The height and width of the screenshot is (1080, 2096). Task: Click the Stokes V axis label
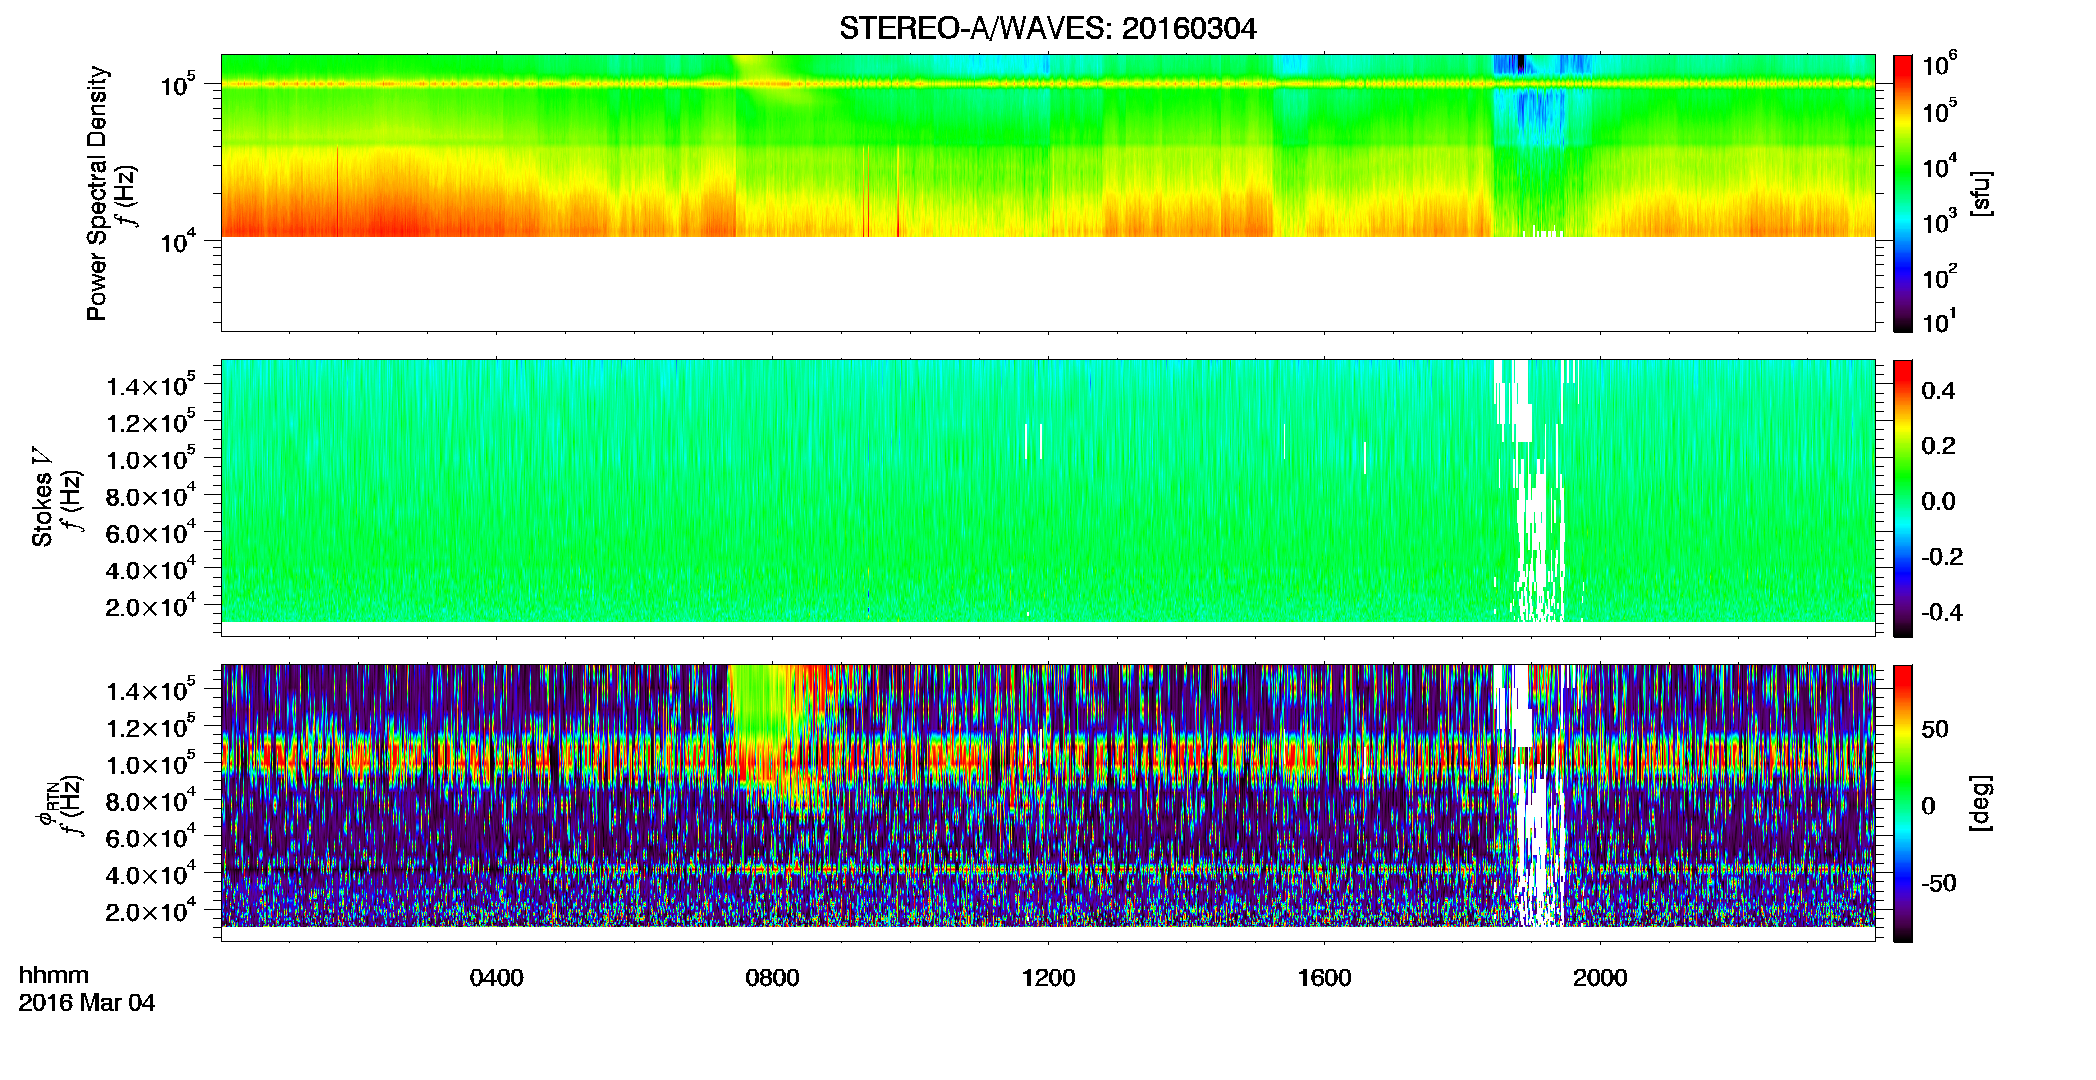pyautogui.click(x=42, y=497)
